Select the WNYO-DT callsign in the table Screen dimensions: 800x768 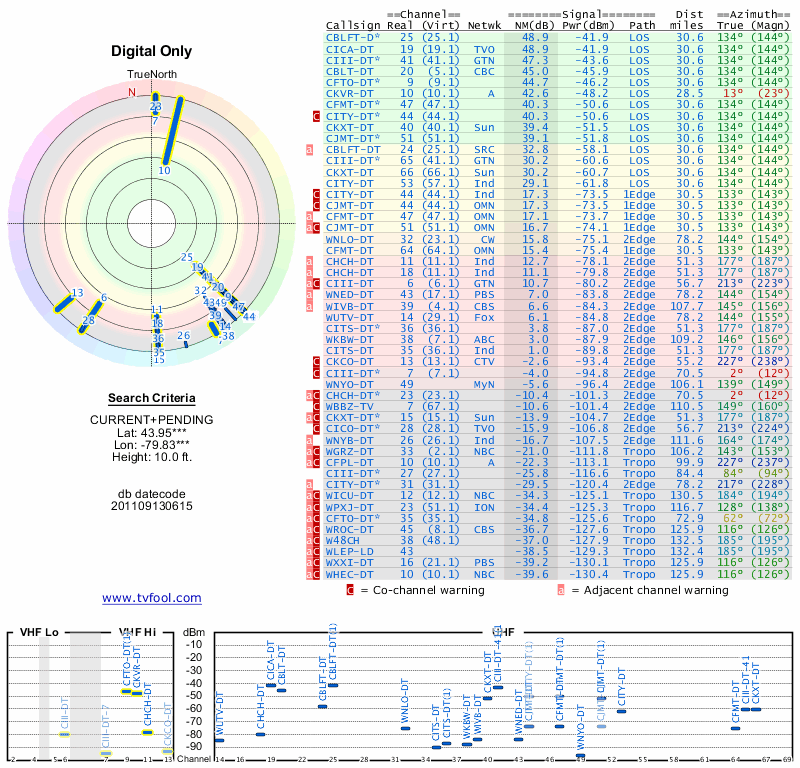coord(350,384)
